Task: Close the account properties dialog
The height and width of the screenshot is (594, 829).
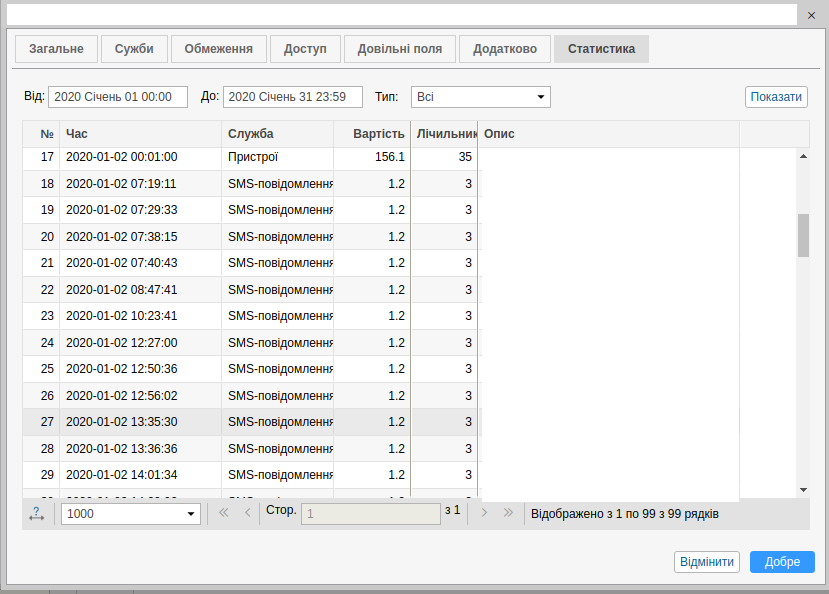Action: coord(810,15)
